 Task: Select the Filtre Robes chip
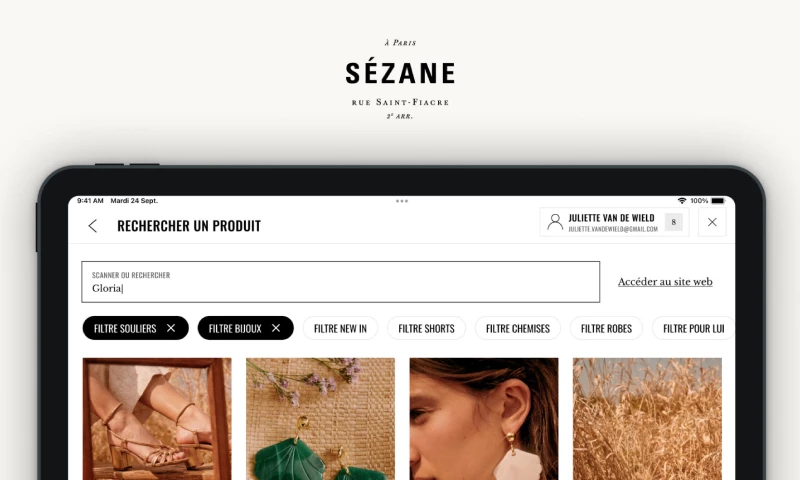pyautogui.click(x=606, y=328)
